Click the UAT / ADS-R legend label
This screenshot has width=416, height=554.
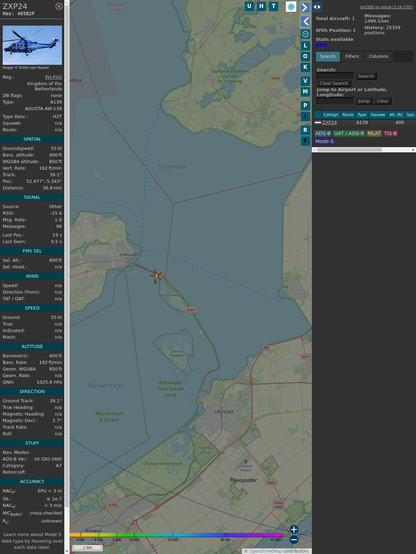click(x=349, y=133)
